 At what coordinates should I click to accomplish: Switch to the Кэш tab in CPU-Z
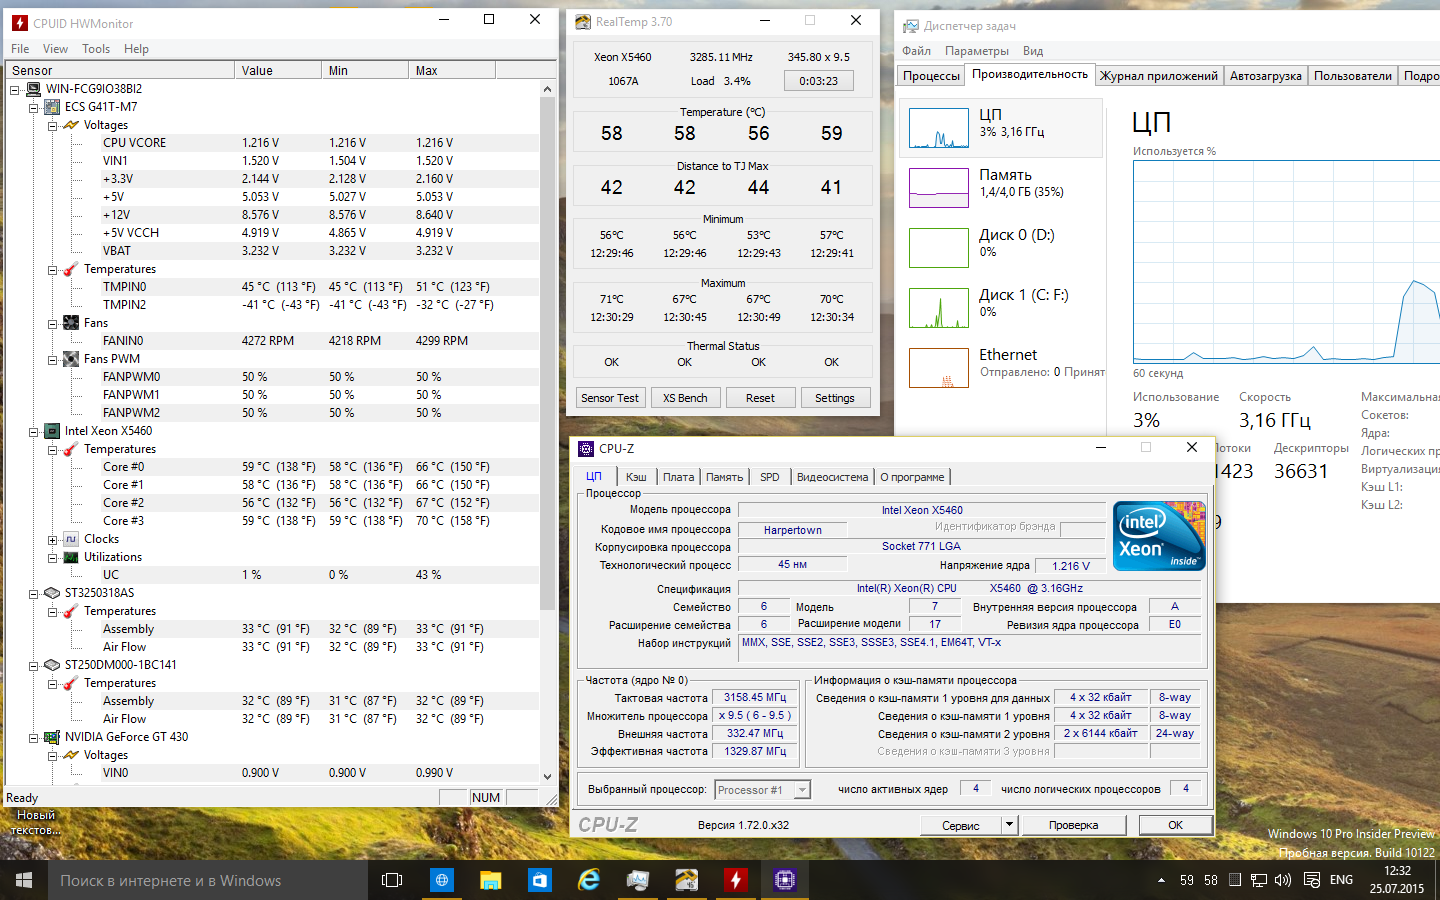pyautogui.click(x=636, y=477)
